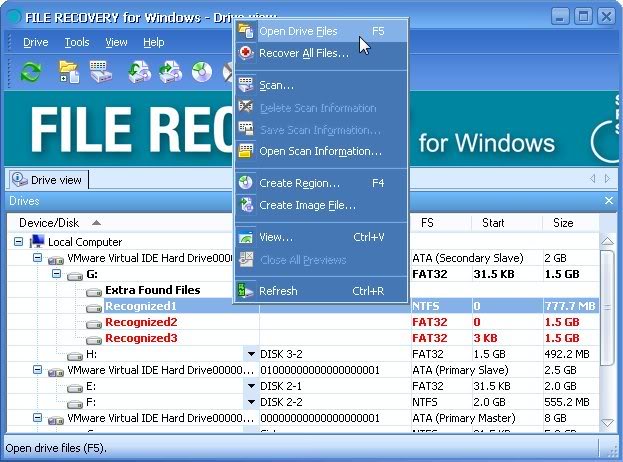Choose Create Region... menu entry
This screenshot has height=462, width=623.
coord(322,183)
